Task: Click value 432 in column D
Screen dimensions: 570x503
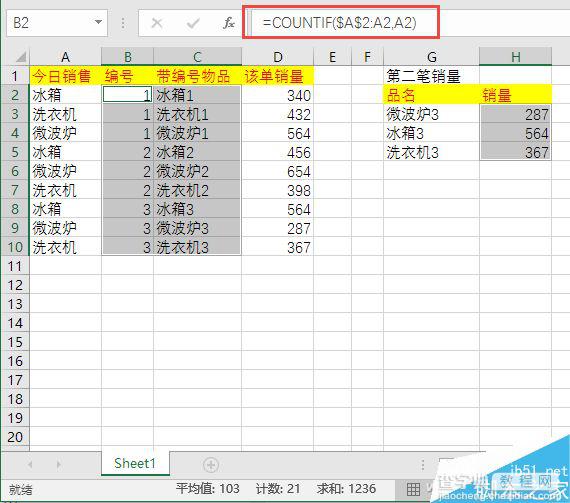Action: pos(278,114)
